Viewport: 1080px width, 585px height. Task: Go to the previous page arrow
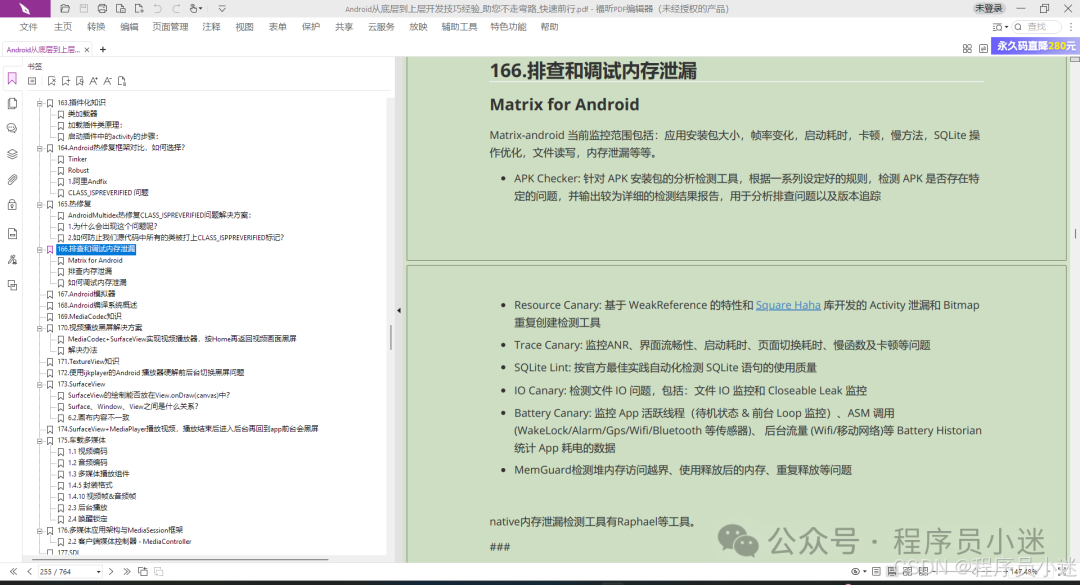(x=29, y=571)
